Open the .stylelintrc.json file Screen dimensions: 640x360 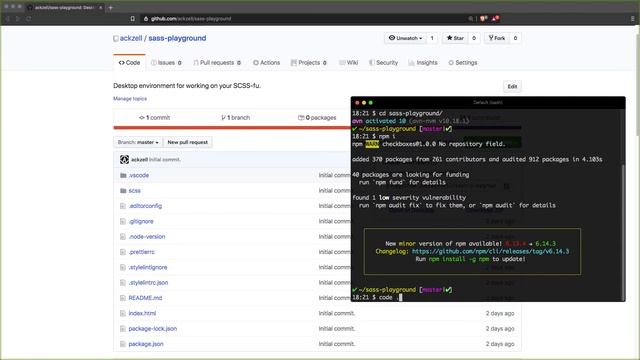[148, 282]
